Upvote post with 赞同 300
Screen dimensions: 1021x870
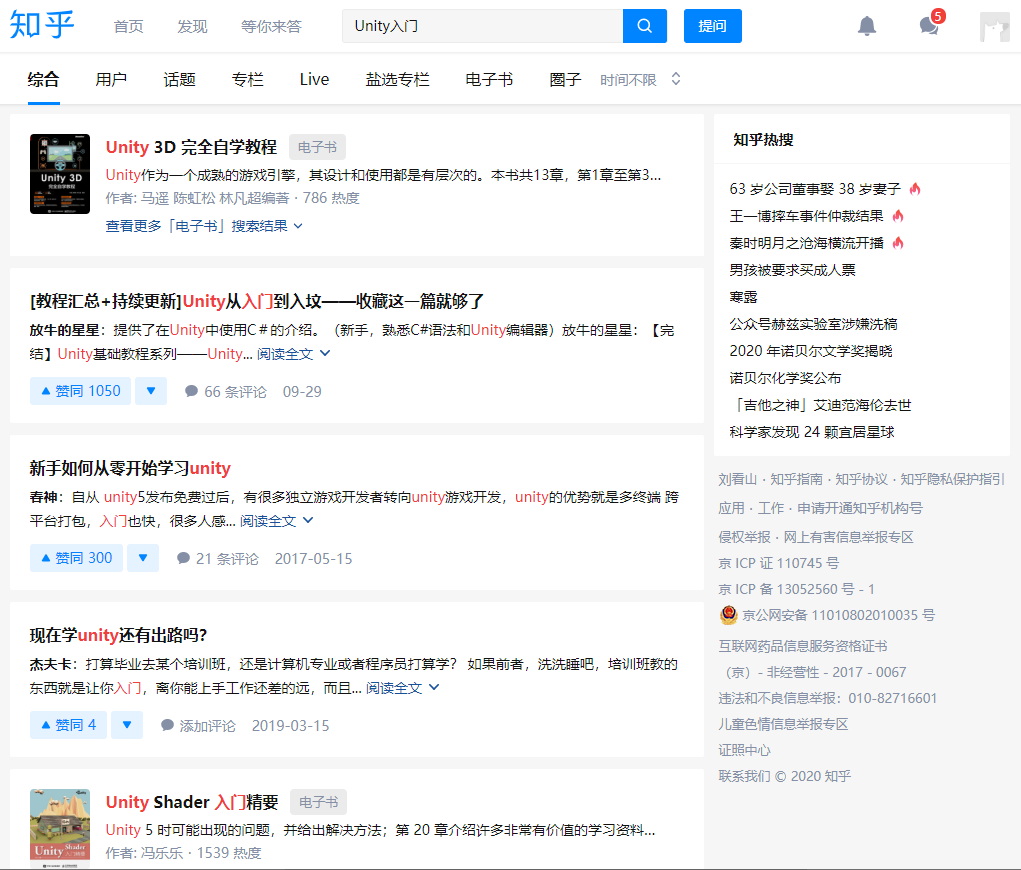point(76,558)
